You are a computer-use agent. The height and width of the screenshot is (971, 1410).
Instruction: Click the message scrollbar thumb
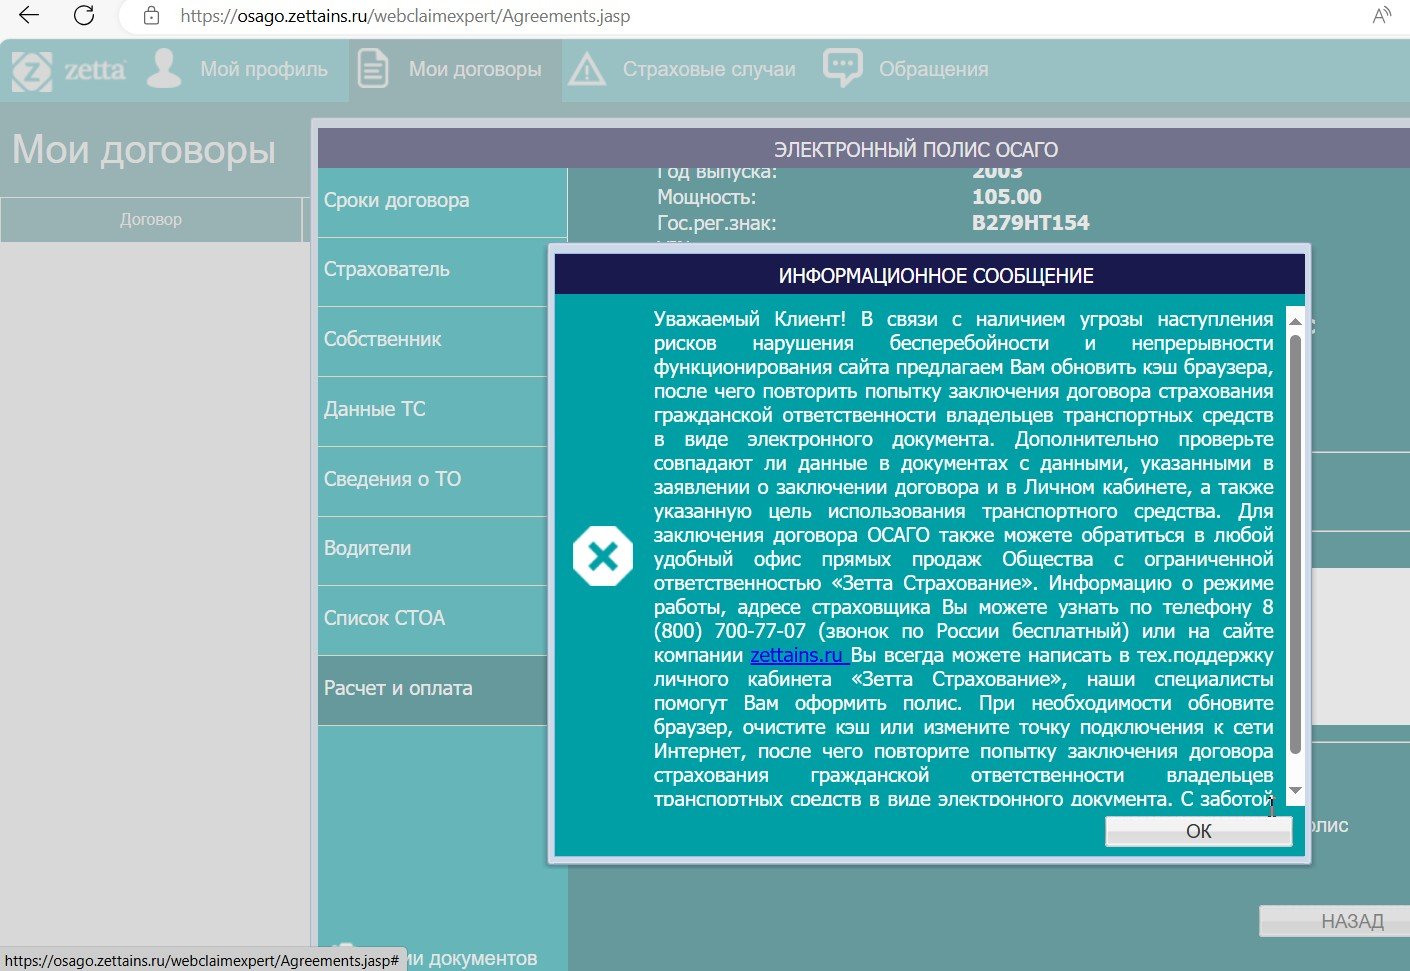point(1295,545)
